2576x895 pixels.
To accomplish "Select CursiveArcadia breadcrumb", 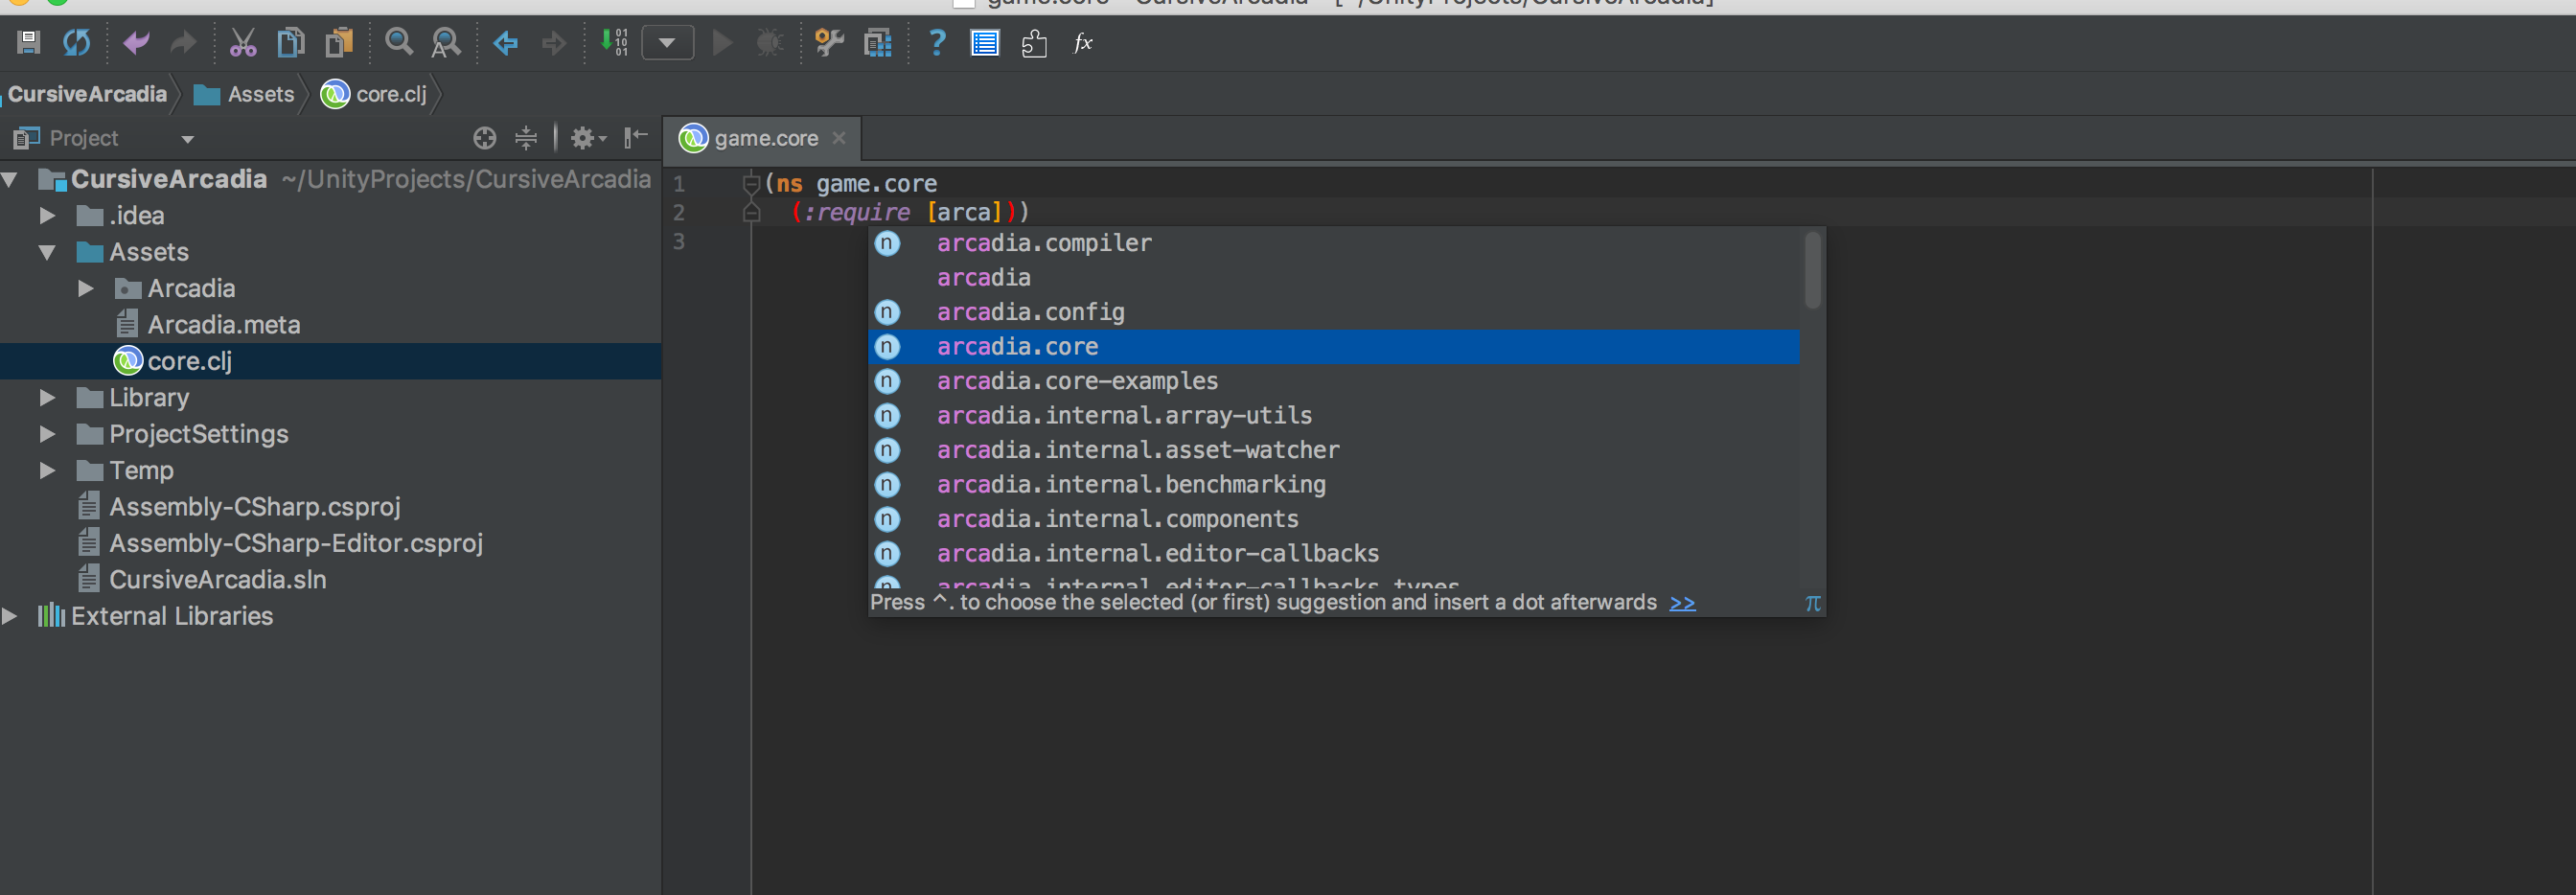I will (87, 94).
